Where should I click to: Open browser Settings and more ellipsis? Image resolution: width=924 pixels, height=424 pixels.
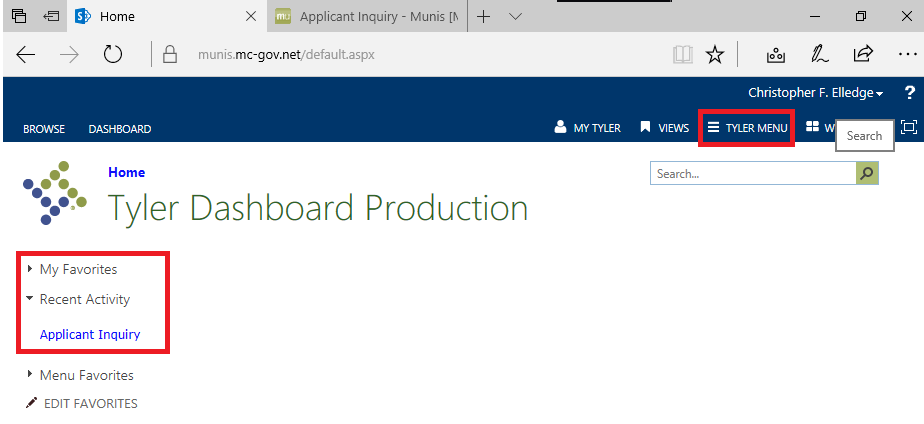[907, 54]
